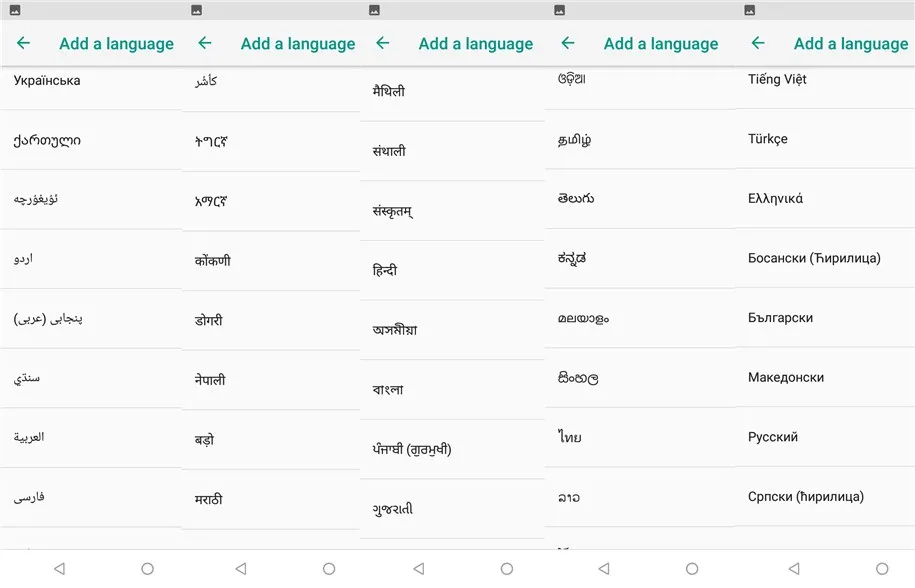Select Tiếng Việt language

tap(824, 80)
